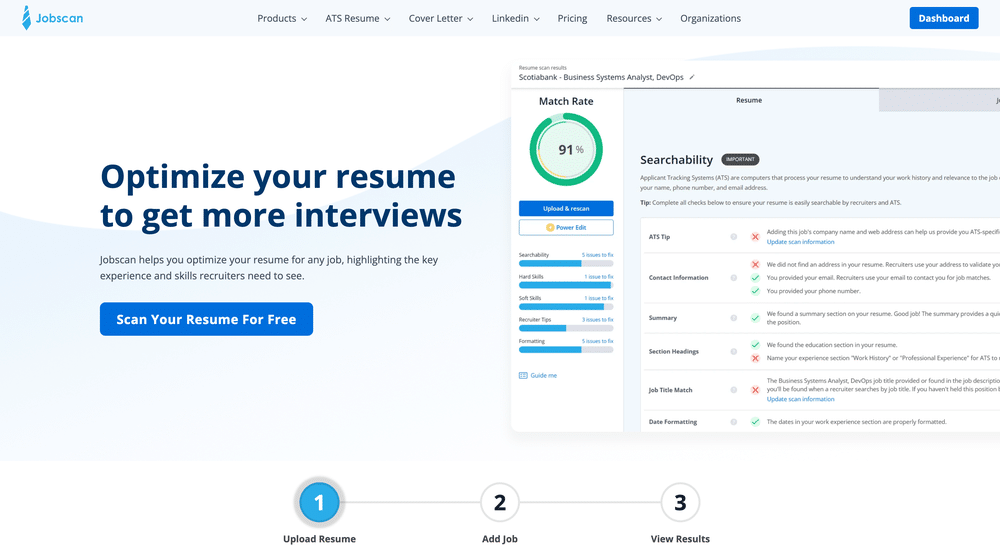Select step 2 Add Job circle
Viewport: 1000px width, 546px height.
[x=499, y=503]
